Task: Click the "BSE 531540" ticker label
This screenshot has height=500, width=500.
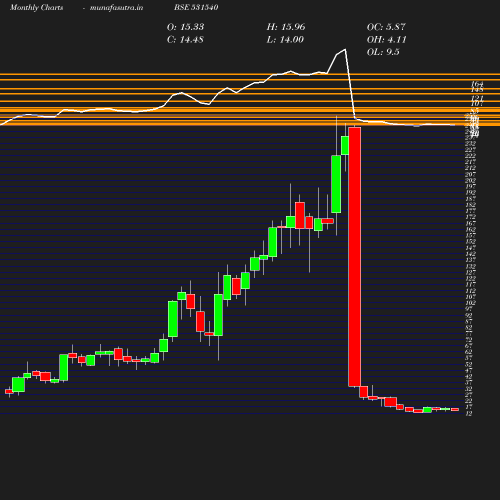Action: pos(196,7)
